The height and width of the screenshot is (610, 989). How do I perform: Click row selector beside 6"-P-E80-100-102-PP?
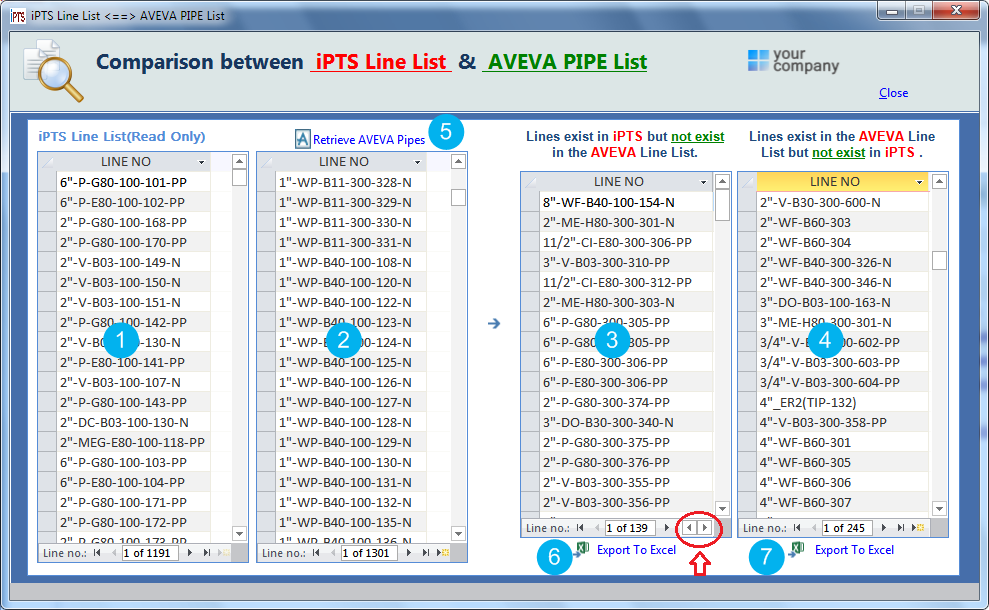click(x=47, y=202)
